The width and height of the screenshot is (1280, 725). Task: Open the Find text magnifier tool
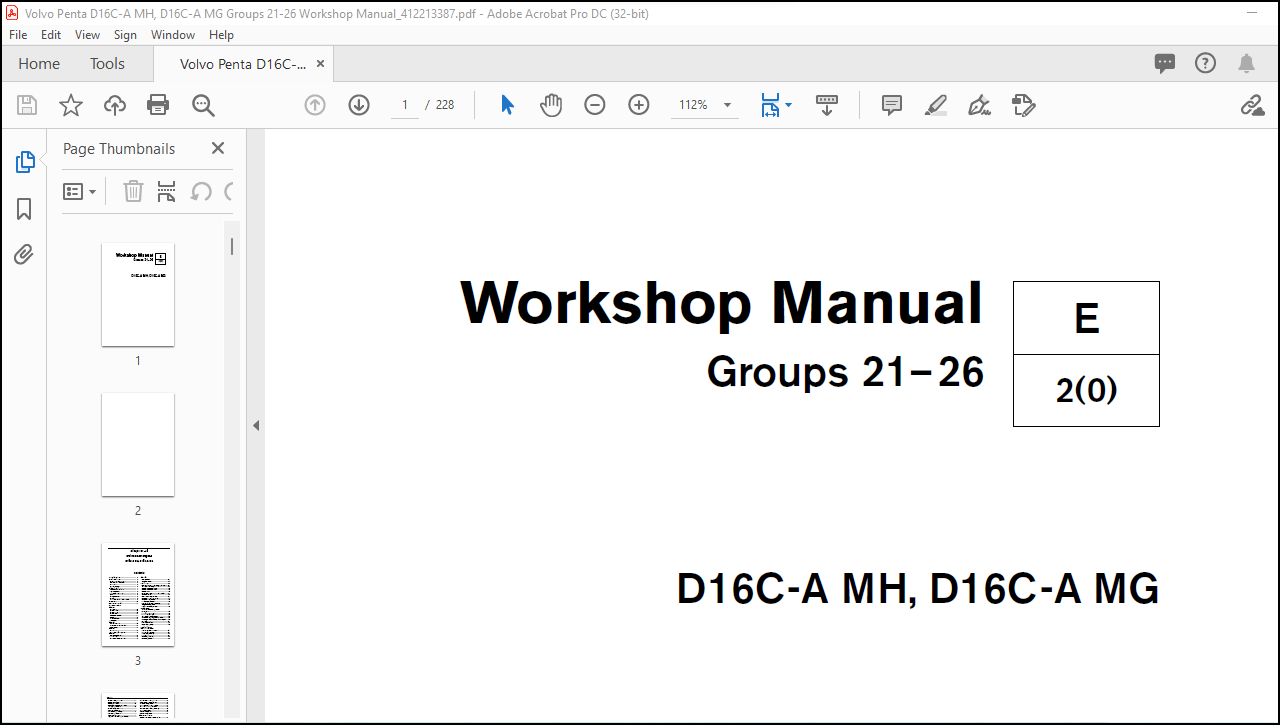[203, 105]
